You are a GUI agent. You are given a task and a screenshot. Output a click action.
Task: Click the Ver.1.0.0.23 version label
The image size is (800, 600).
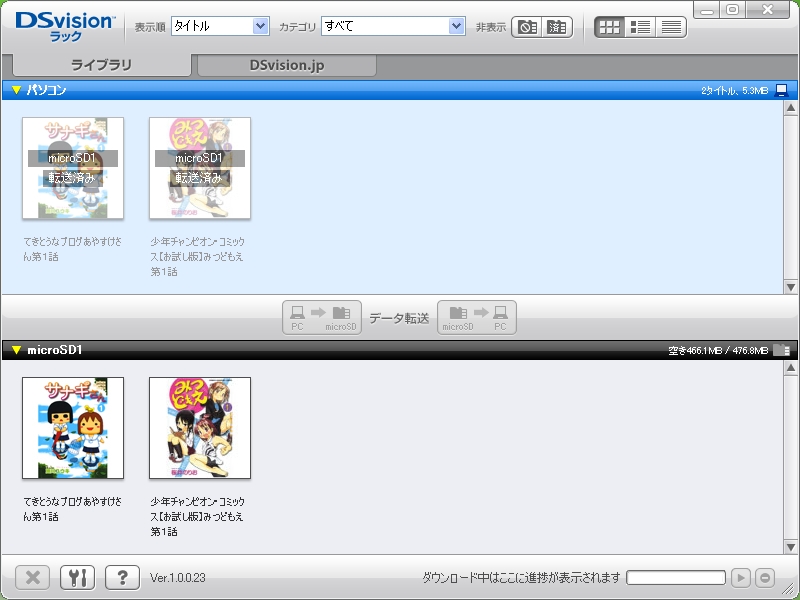pos(178,578)
